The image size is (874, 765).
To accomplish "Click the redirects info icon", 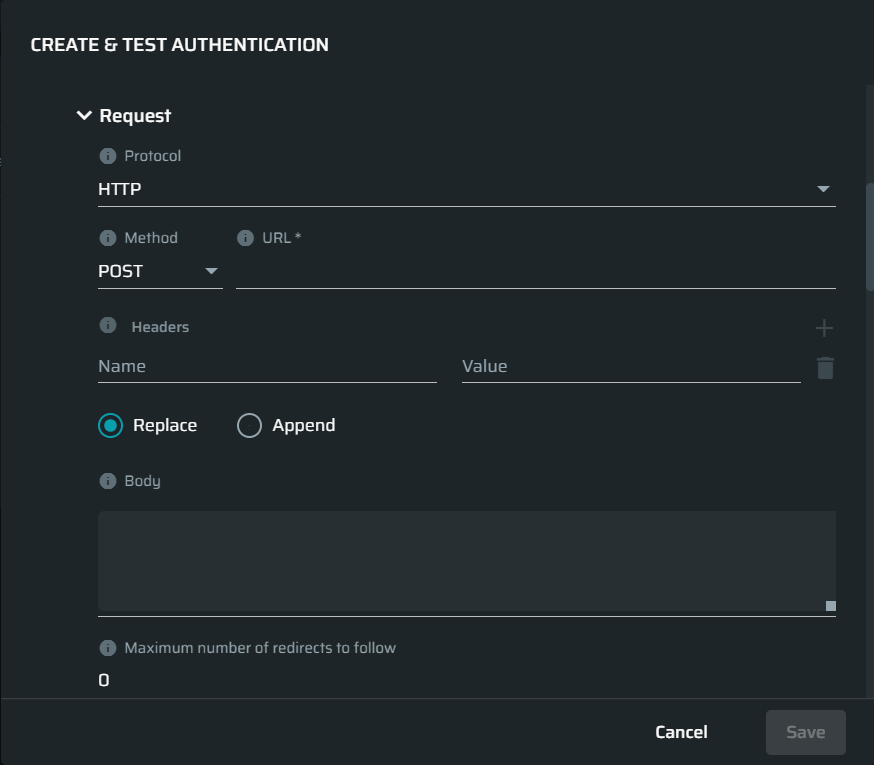I will [x=108, y=648].
